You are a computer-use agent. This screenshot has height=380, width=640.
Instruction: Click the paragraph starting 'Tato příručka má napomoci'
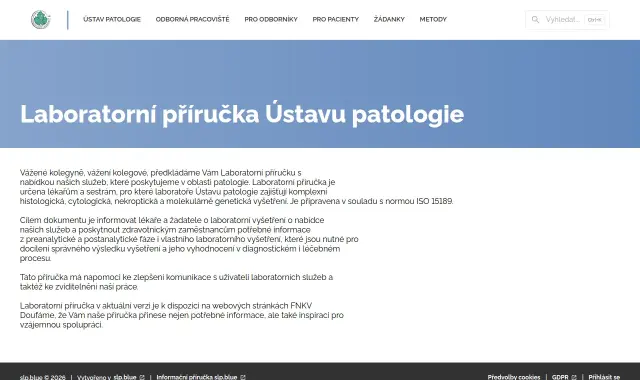tap(176, 282)
